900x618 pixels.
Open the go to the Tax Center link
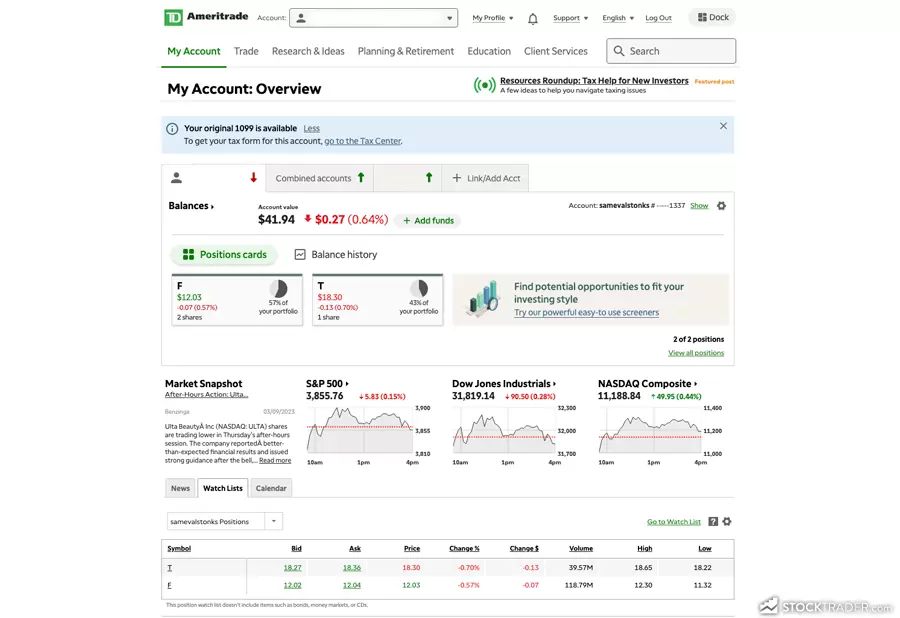coord(362,141)
